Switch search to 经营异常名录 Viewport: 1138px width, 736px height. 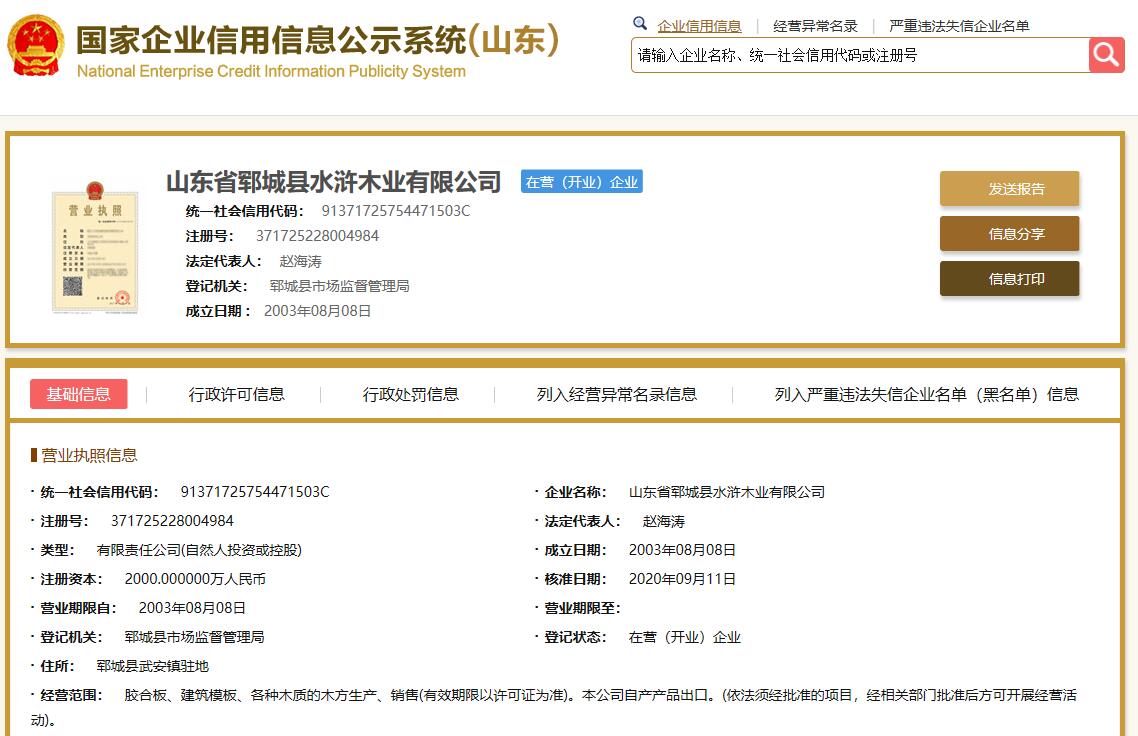(x=815, y=26)
